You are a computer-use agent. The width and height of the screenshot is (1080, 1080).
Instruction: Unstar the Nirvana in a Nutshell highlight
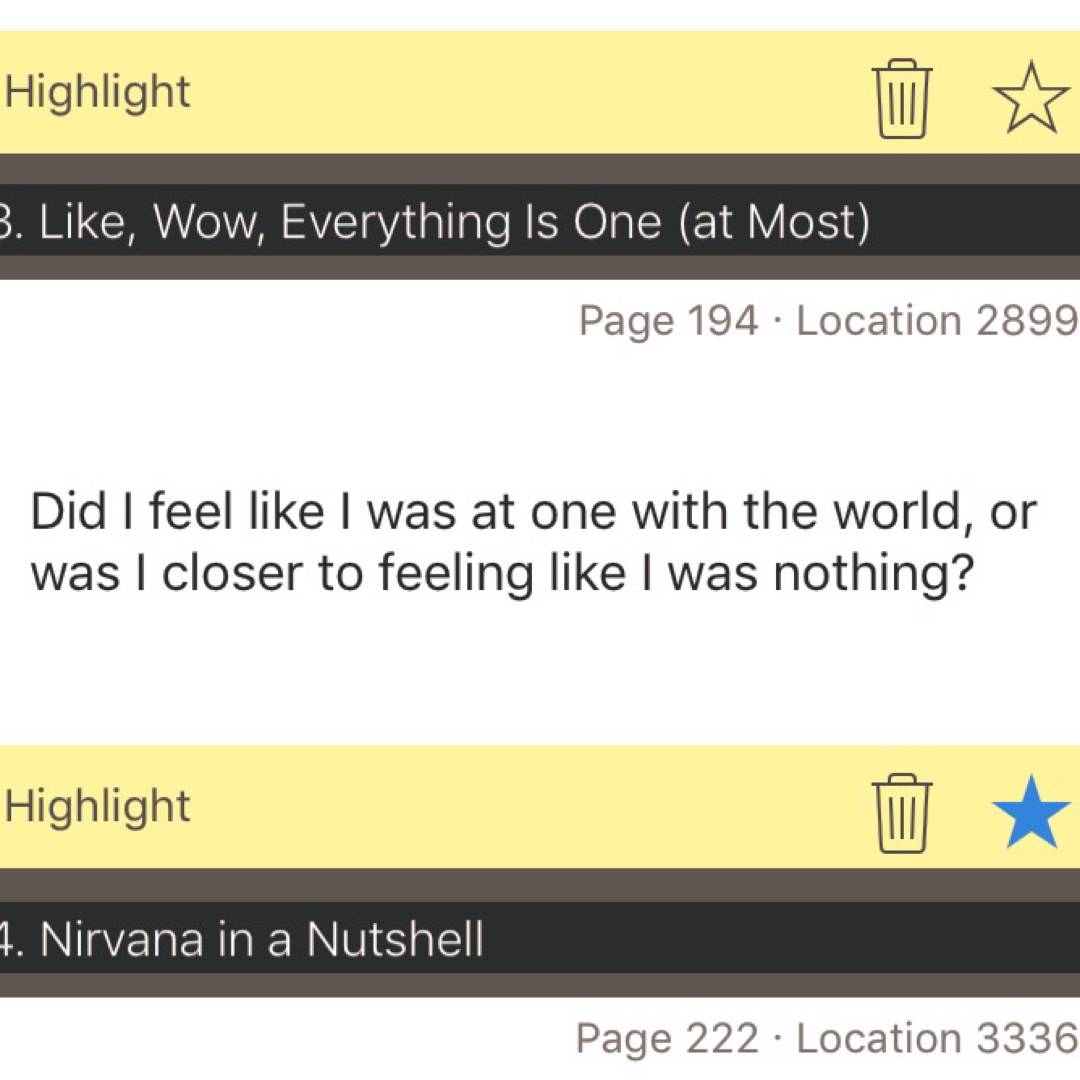1030,812
